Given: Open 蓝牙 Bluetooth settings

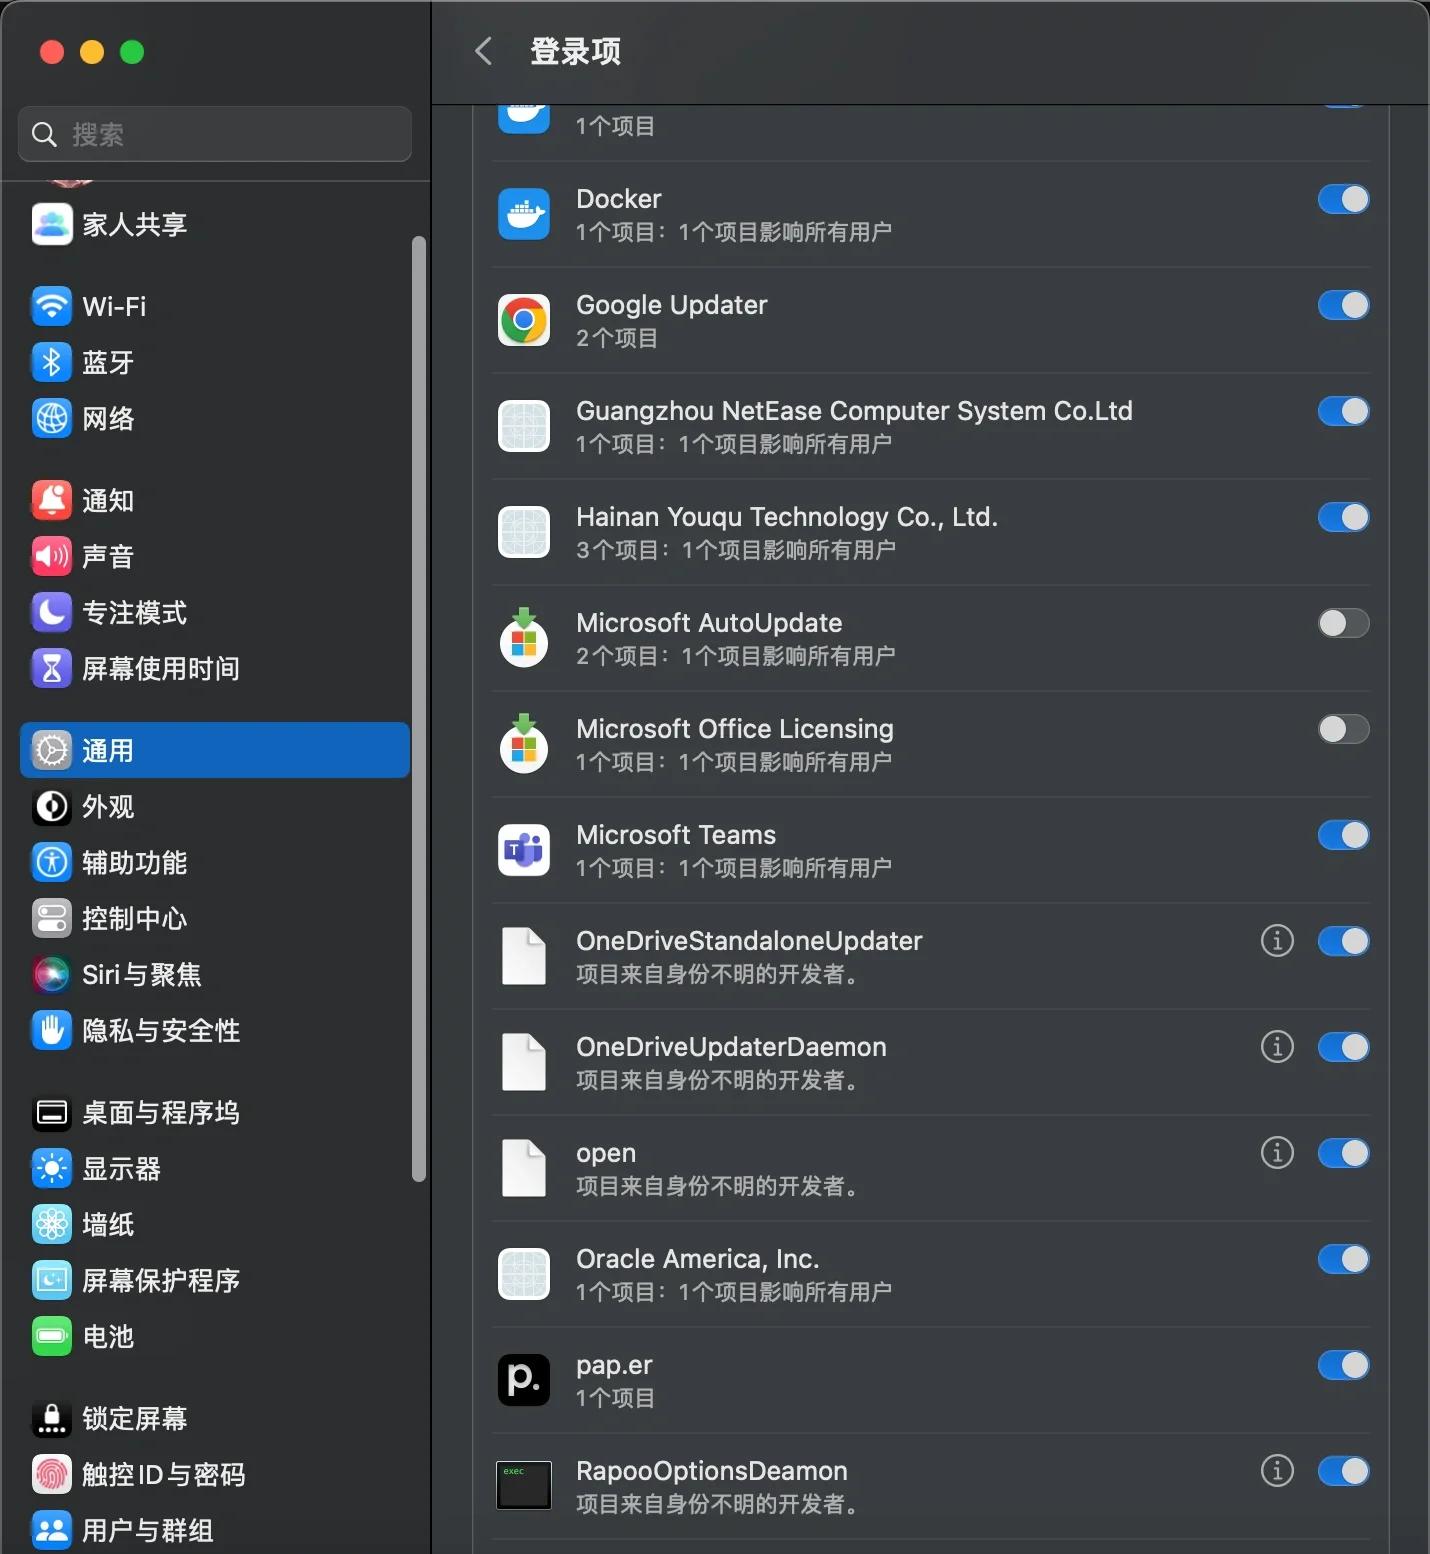Looking at the screenshot, I should pos(215,362).
